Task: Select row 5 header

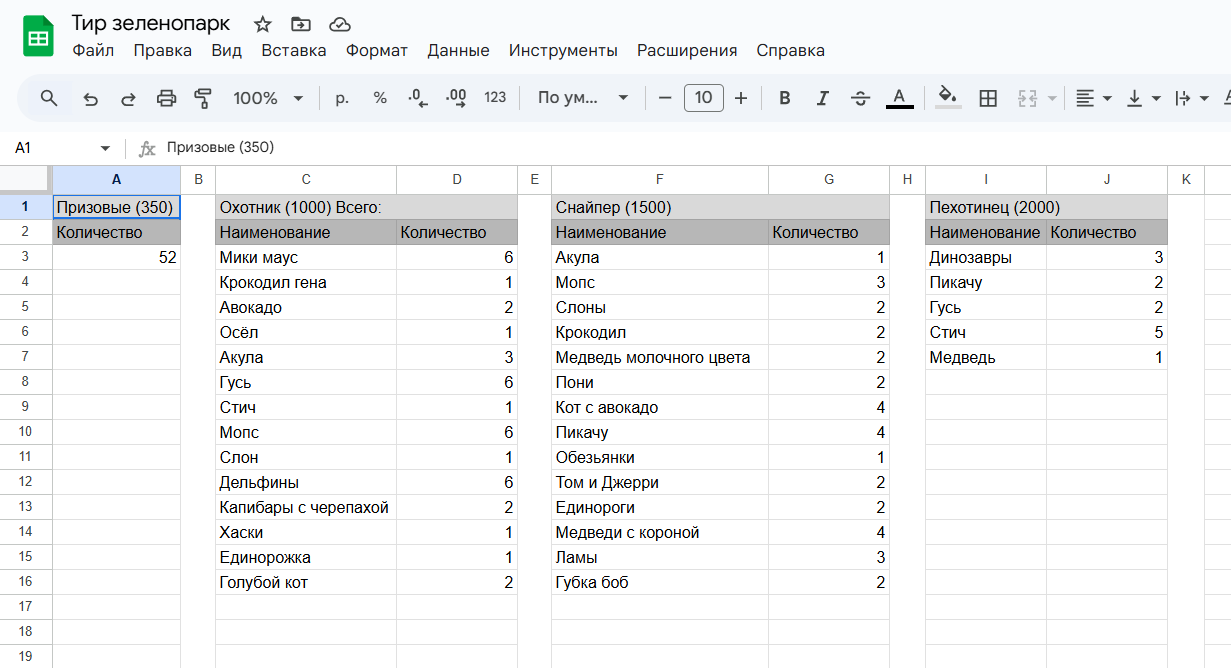Action: [26, 307]
